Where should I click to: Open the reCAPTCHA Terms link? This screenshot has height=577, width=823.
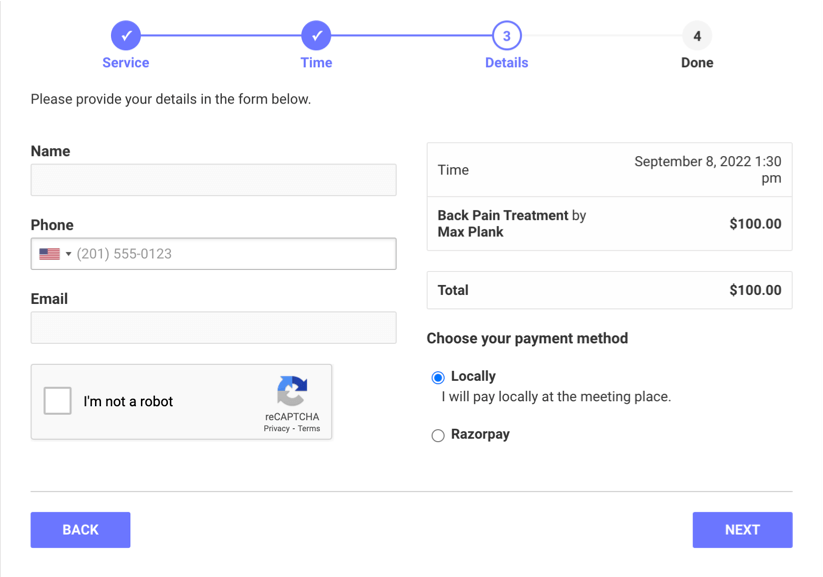pyautogui.click(x=309, y=428)
